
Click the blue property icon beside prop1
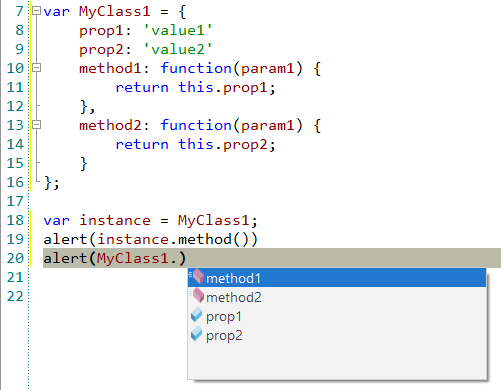pyautogui.click(x=197, y=315)
